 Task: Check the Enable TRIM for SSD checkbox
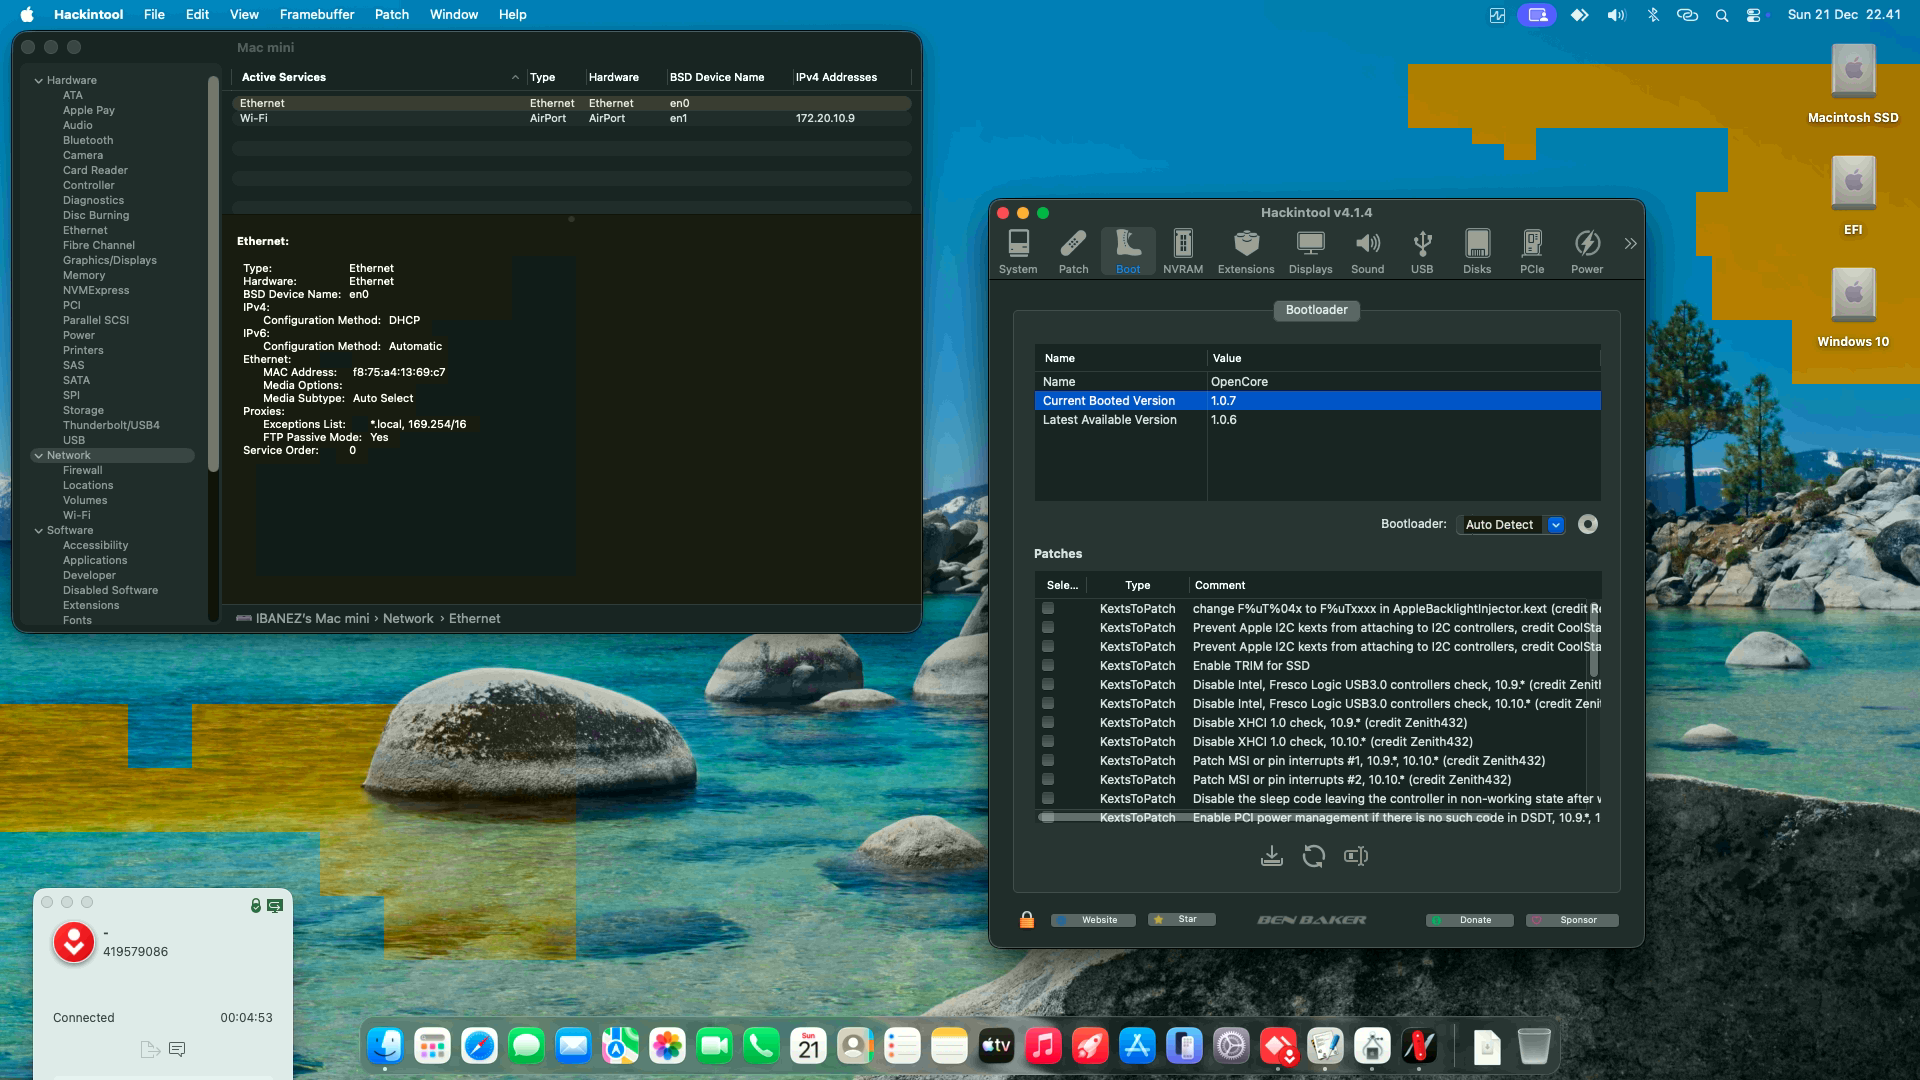point(1048,665)
